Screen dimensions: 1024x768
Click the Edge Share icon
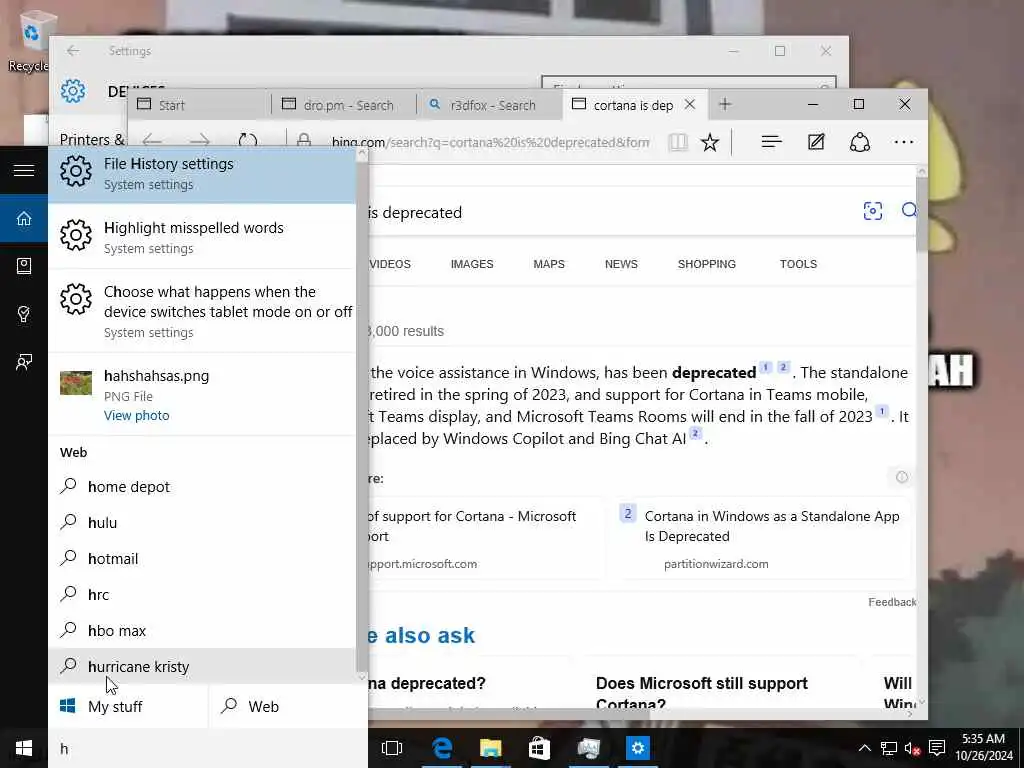[859, 142]
